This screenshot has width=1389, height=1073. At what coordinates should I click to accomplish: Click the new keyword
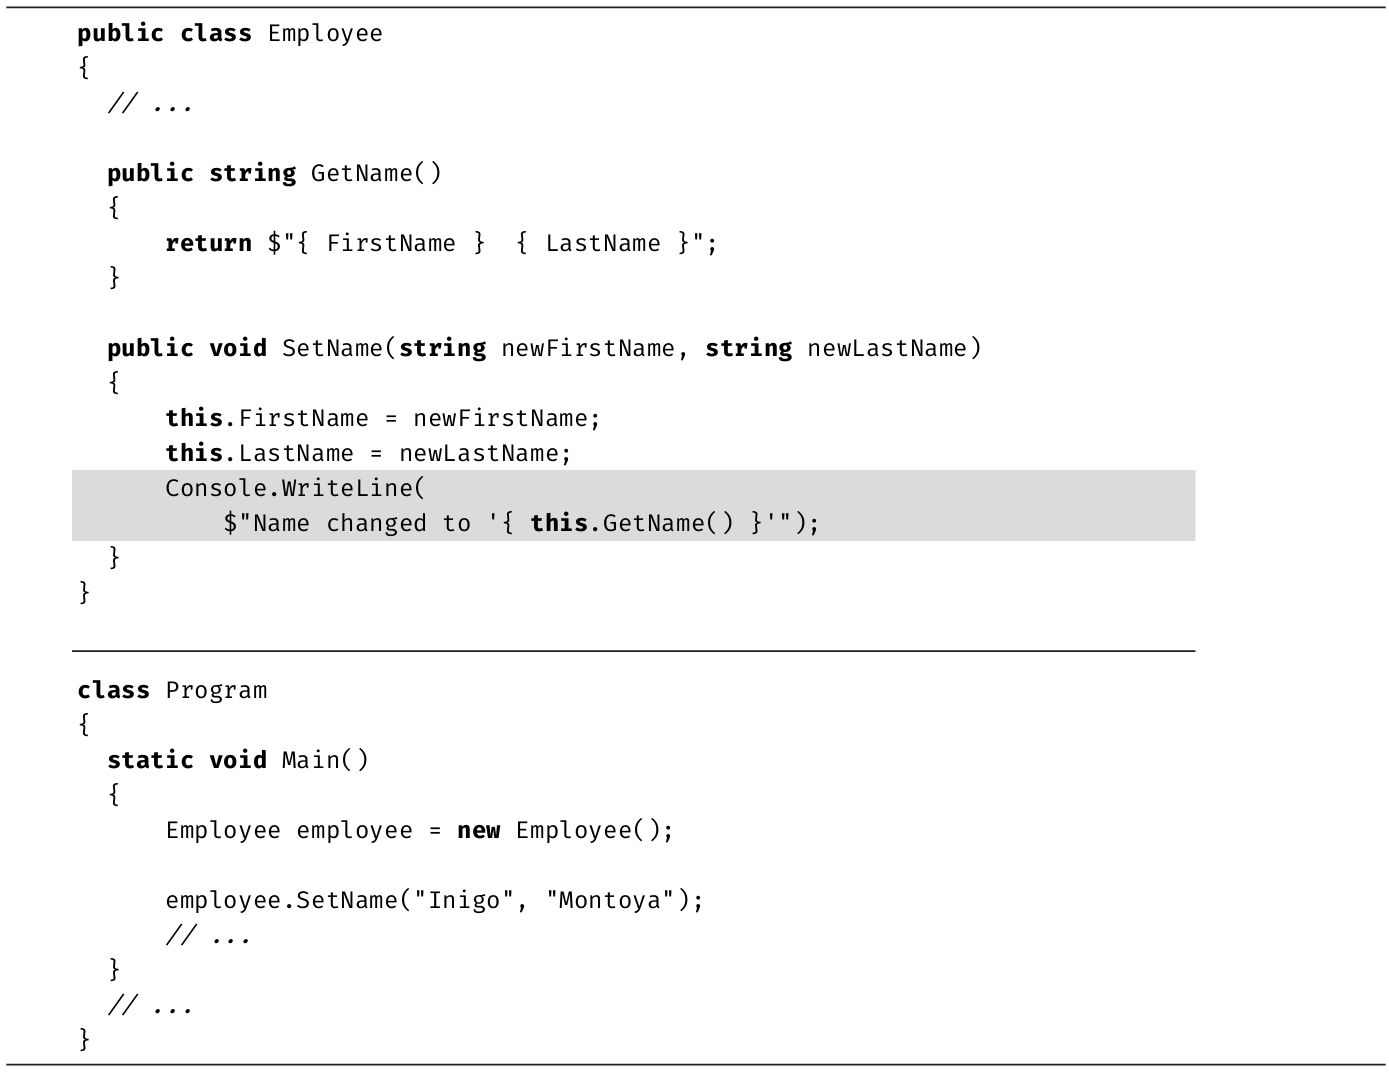pyautogui.click(x=478, y=831)
